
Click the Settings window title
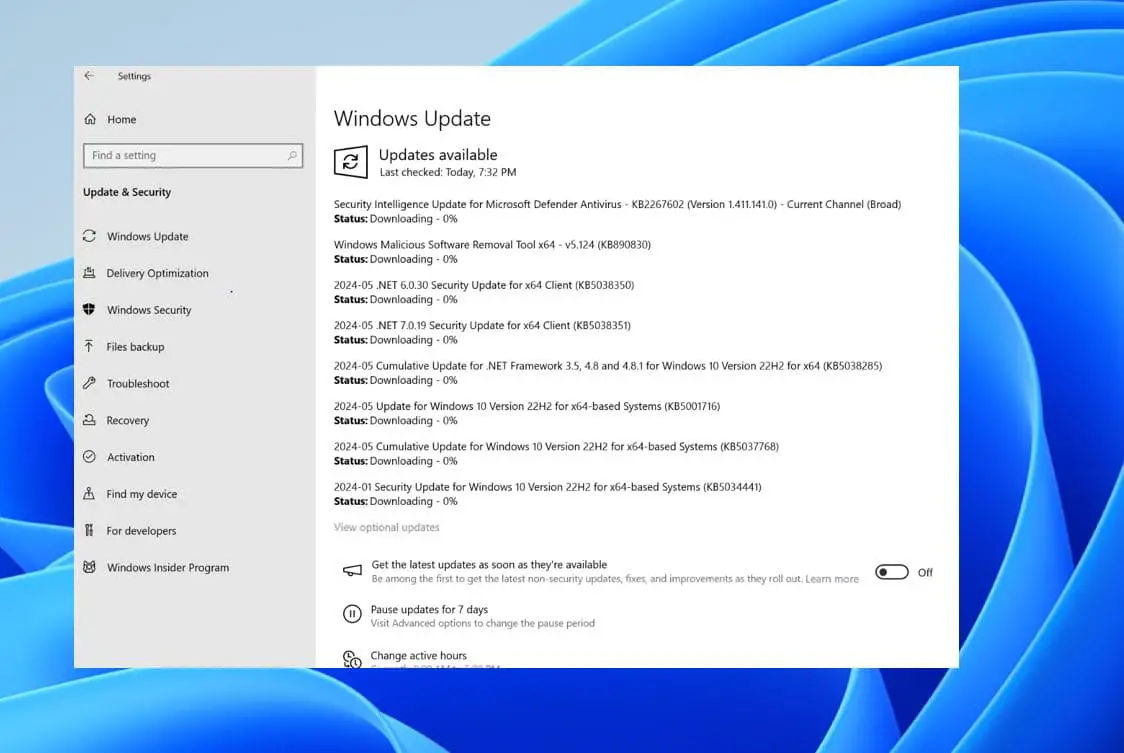(134, 76)
